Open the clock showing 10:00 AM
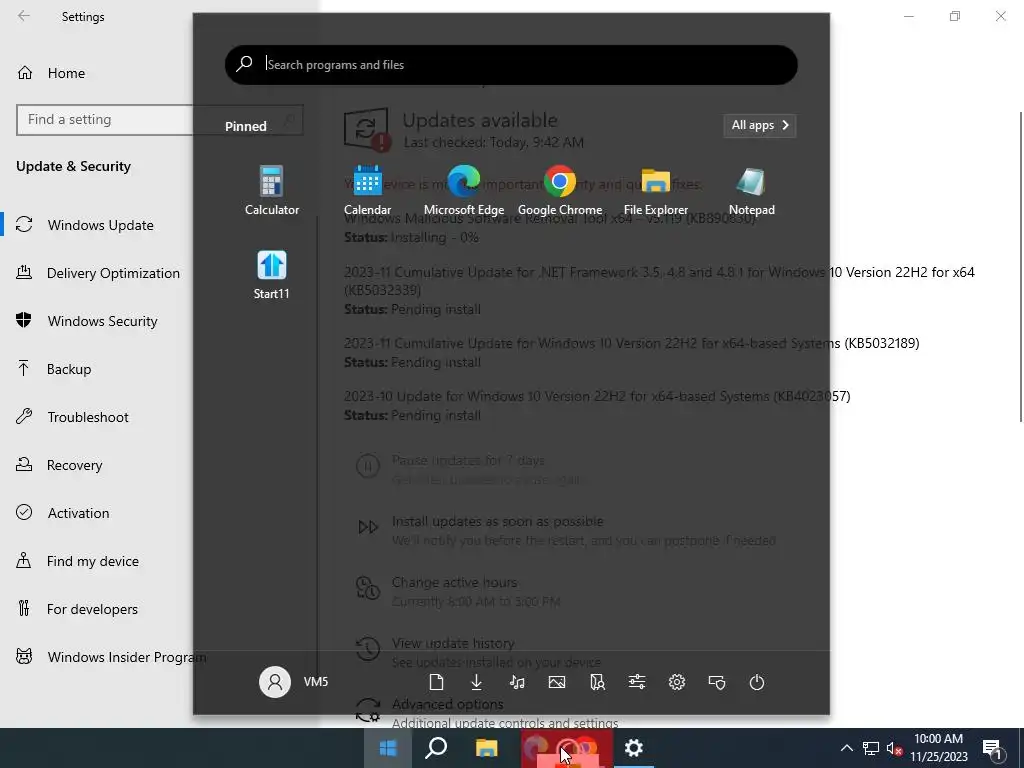Screen dimensions: 1024x768 [938, 748]
